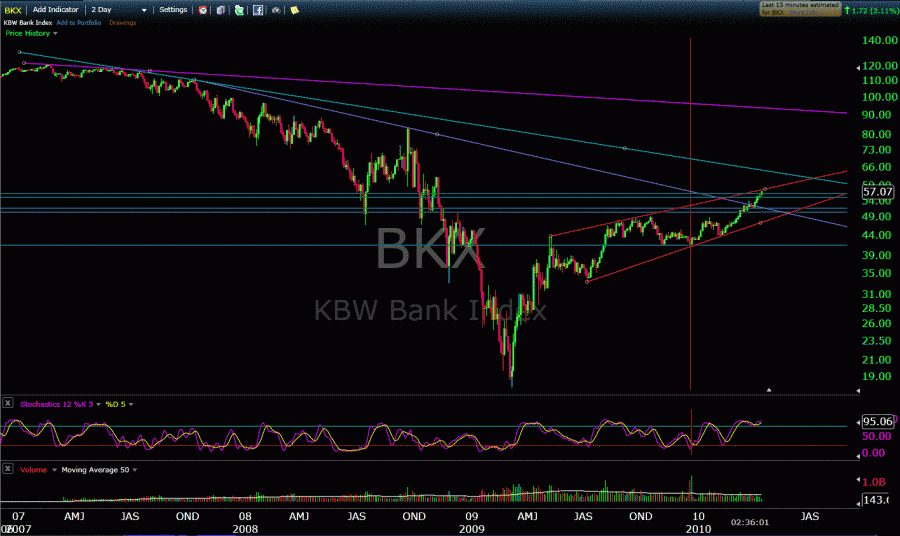Open the %D 5 dropdown arrow
Screen dimensions: 900x536
[x=131, y=405]
